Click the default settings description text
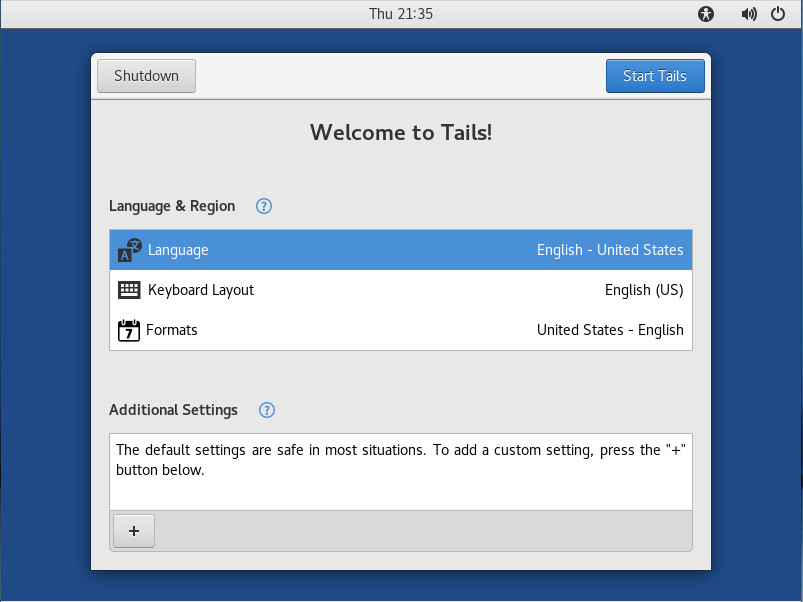Viewport: 803px width, 602px height. point(400,460)
